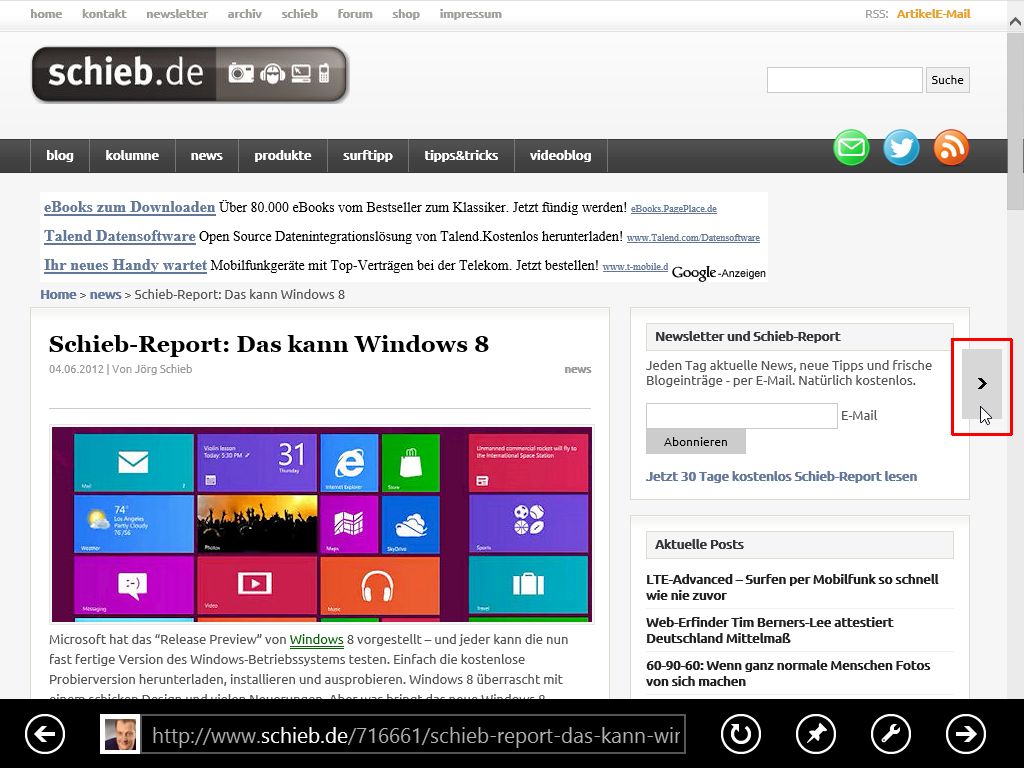Open the shop link in top menu
This screenshot has height=768, width=1024.
[x=406, y=14]
